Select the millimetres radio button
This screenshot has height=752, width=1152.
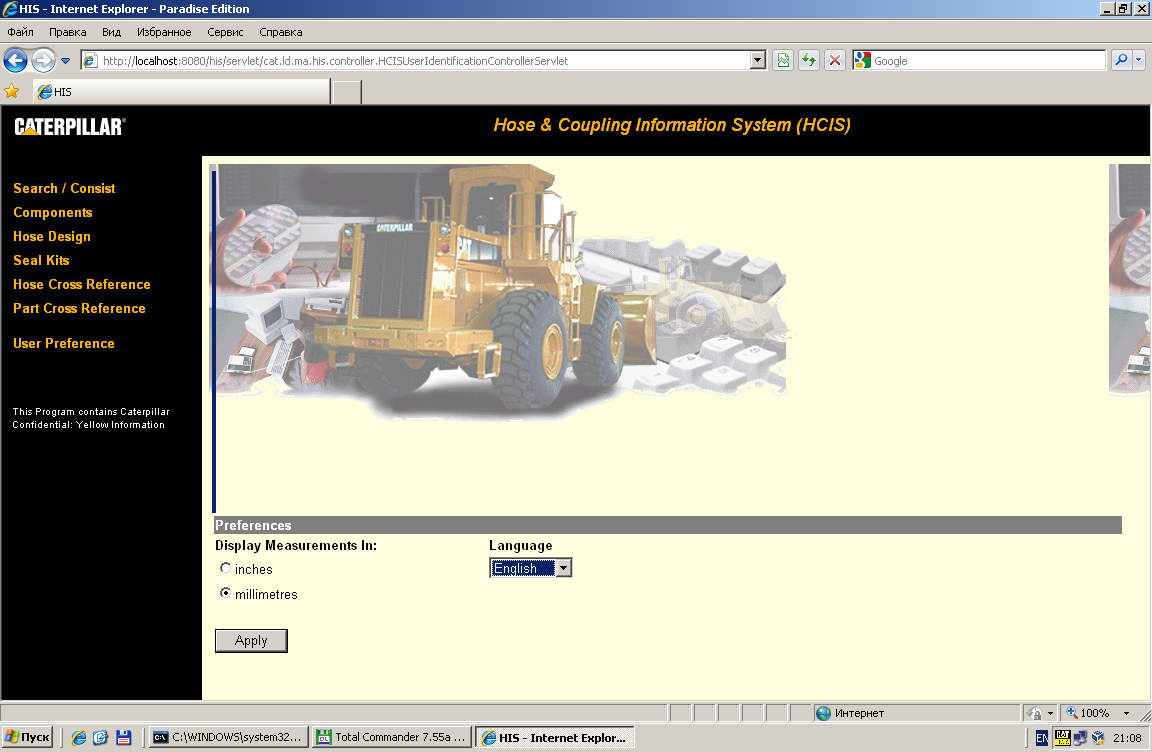point(226,593)
